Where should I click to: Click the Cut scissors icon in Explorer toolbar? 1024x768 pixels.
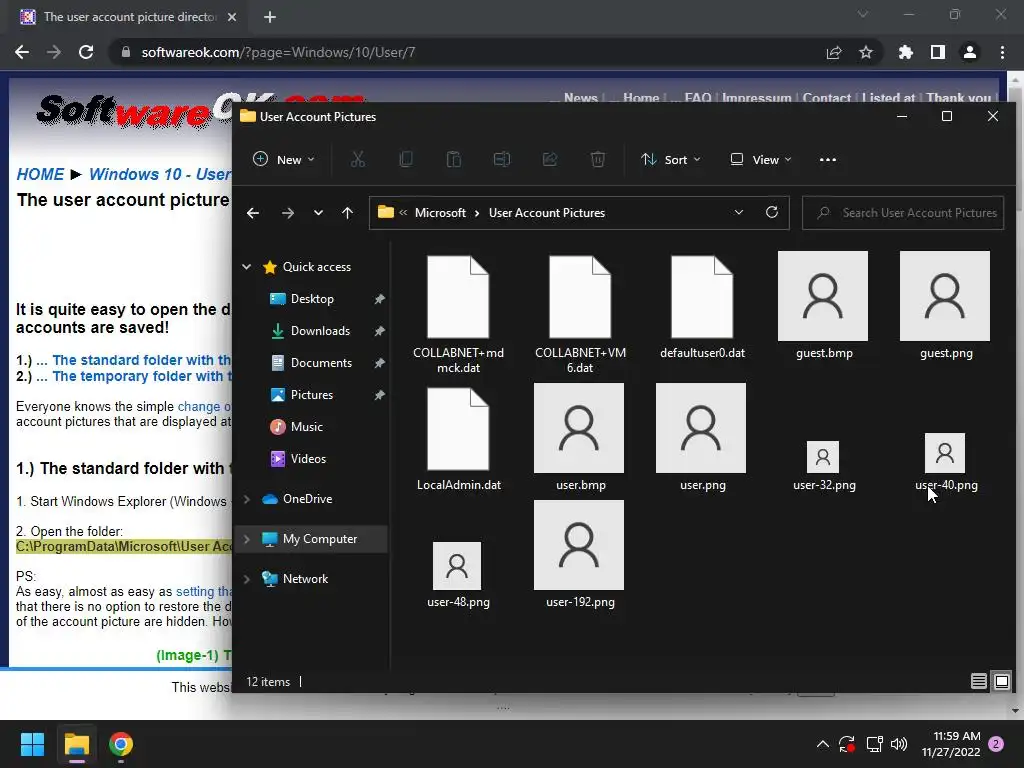point(358,159)
